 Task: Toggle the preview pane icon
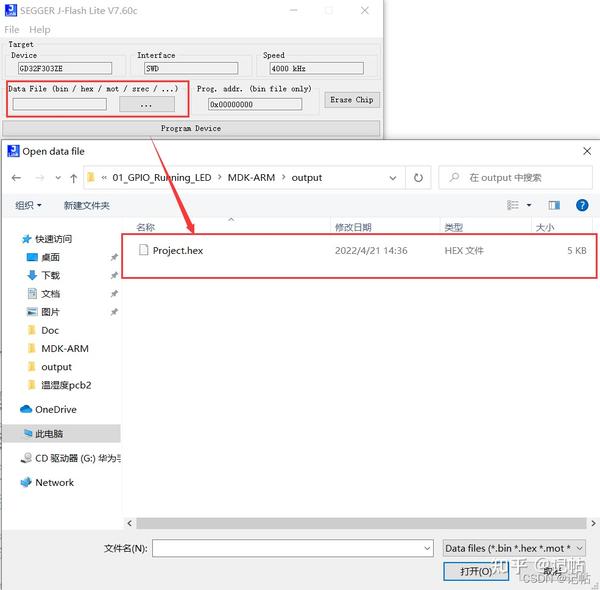tap(554, 205)
